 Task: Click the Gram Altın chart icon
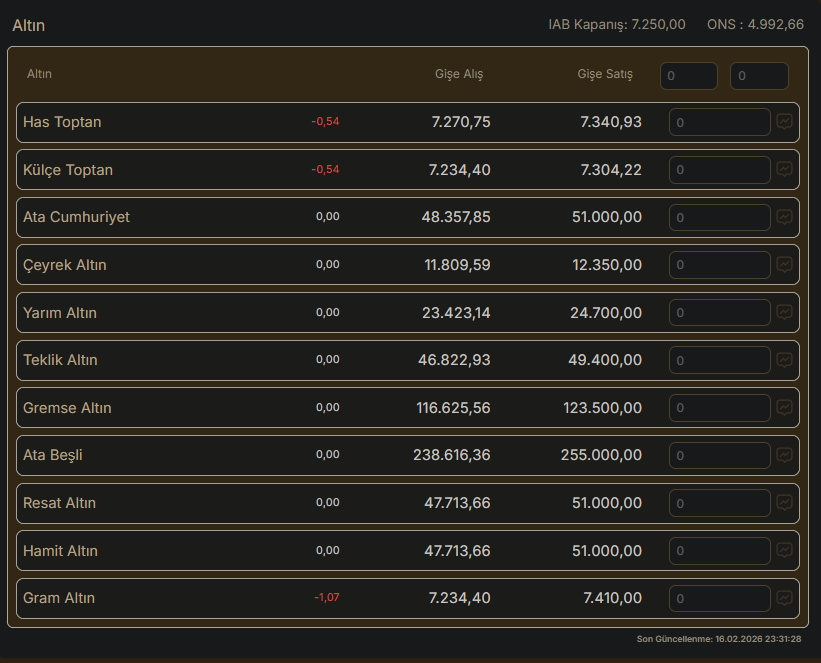785,598
